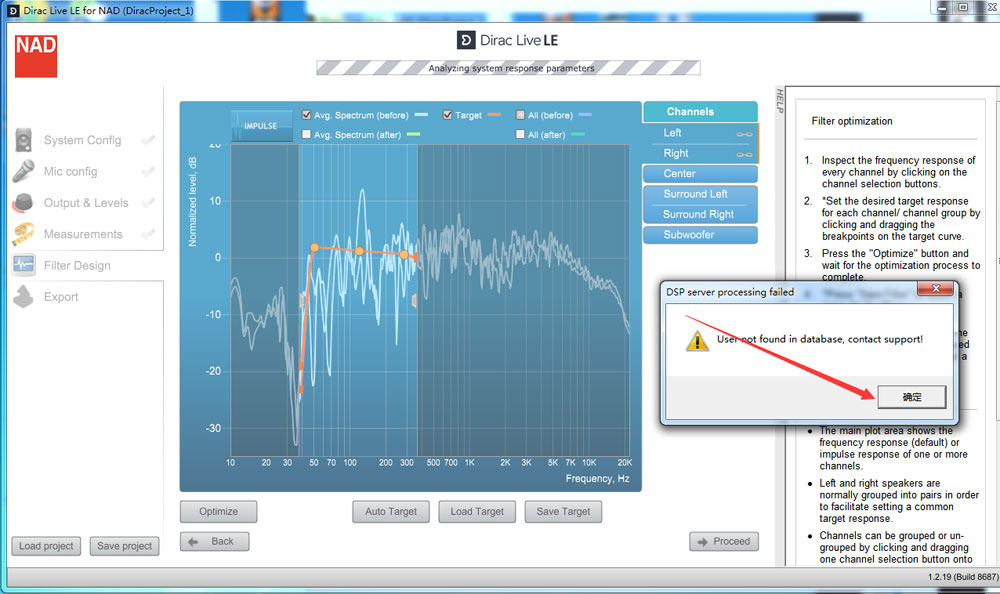The image size is (1000, 594).
Task: Open Export step
Action: point(61,297)
